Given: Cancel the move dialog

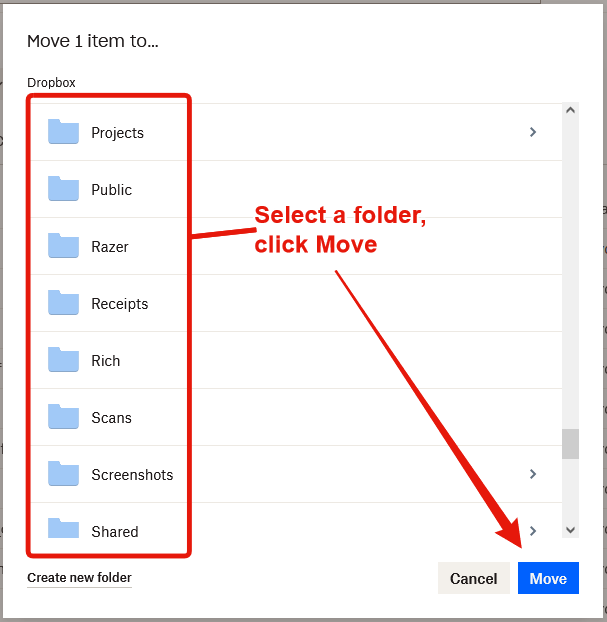Looking at the screenshot, I should point(474,579).
